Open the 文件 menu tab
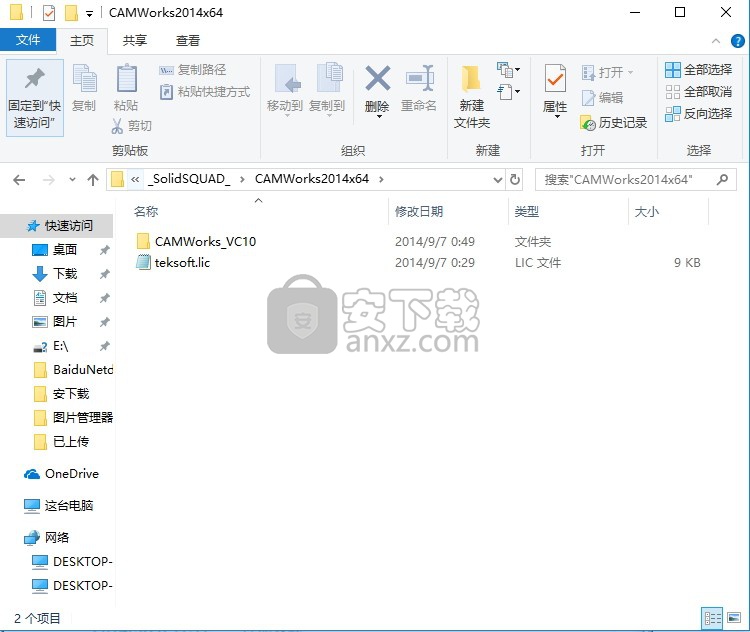The width and height of the screenshot is (750, 632). [28, 40]
